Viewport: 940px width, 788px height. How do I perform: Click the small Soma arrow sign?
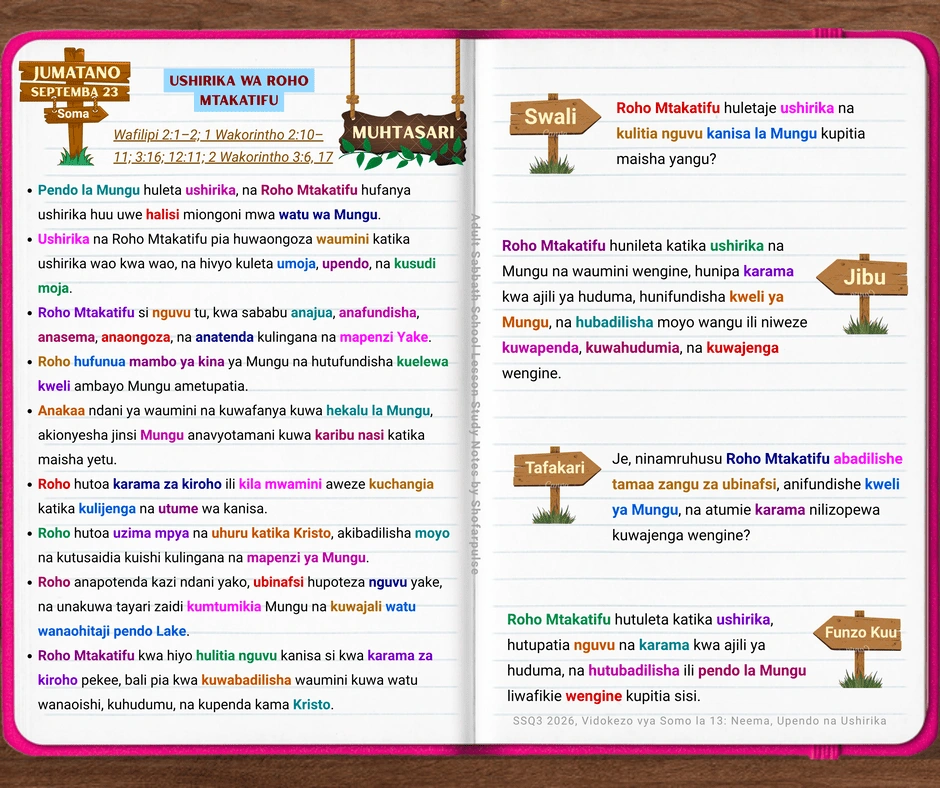76,114
